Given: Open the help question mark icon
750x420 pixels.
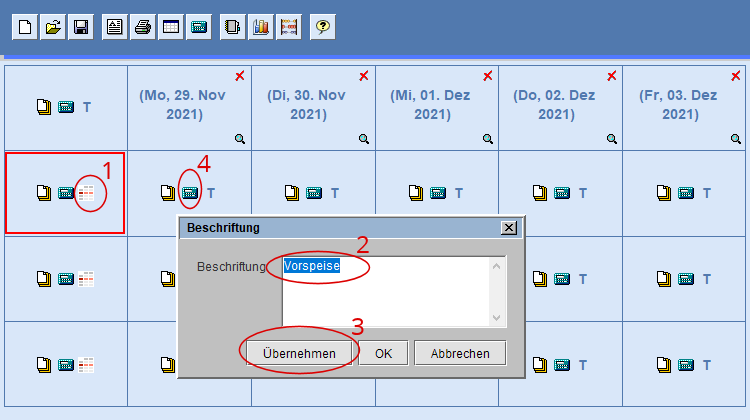Looking at the screenshot, I should click(322, 27).
